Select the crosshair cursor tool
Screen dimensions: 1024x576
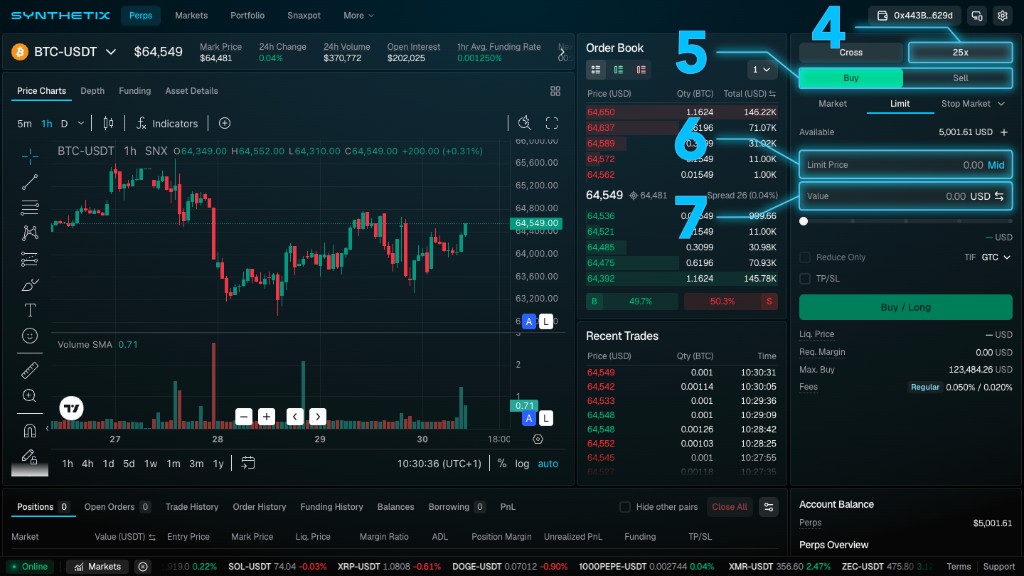click(29, 156)
